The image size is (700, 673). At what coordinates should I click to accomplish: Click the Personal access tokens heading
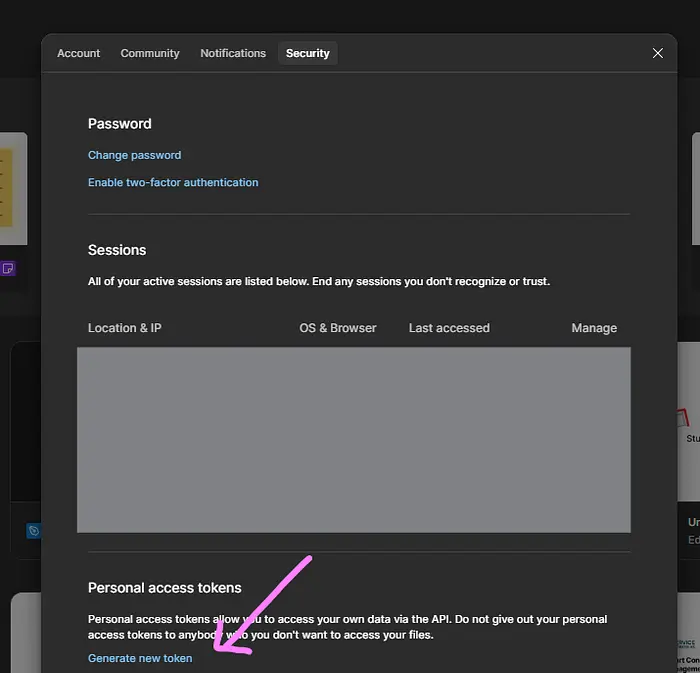pos(165,588)
